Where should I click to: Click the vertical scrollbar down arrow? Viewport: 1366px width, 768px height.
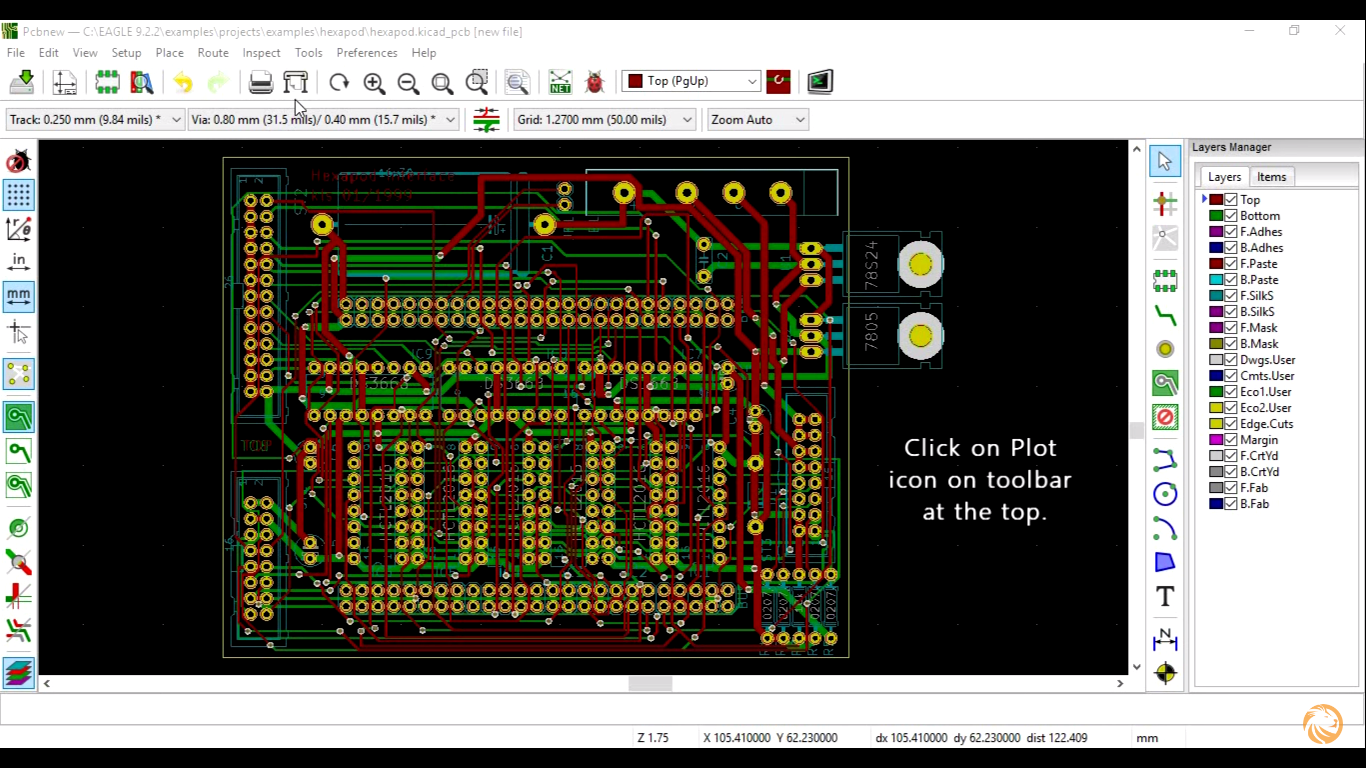(1137, 667)
